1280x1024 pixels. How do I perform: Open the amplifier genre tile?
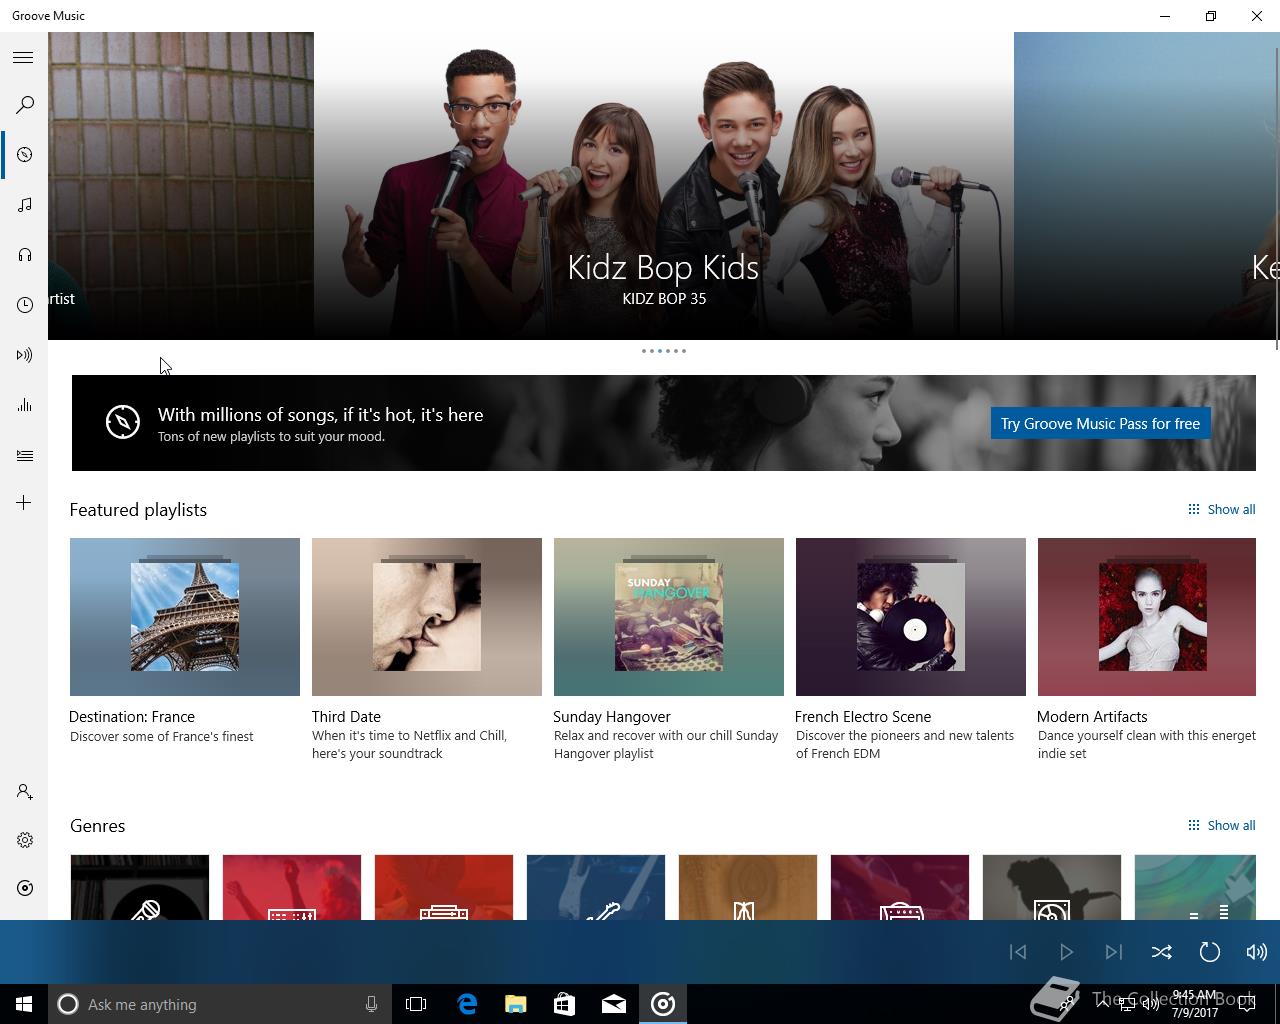coord(900,887)
